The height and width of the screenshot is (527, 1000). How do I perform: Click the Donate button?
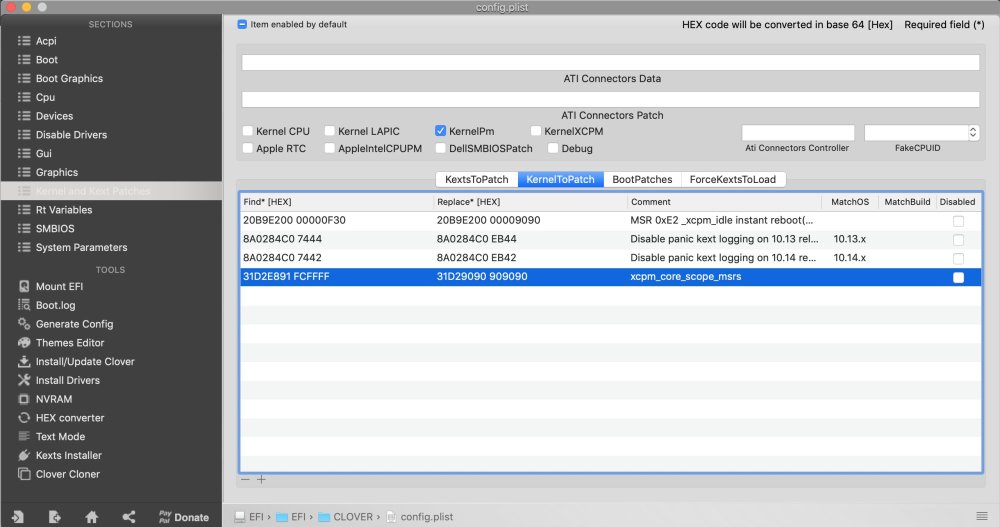(183, 517)
